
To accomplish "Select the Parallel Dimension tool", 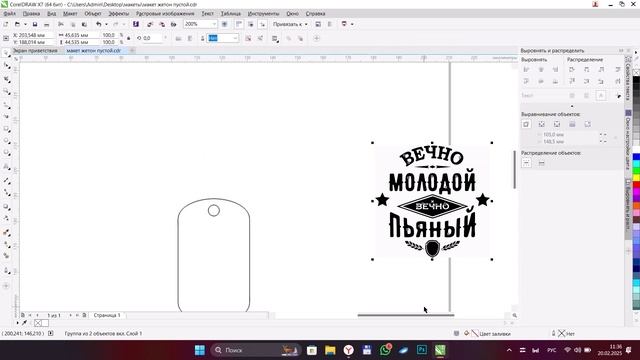I will coord(6,180).
